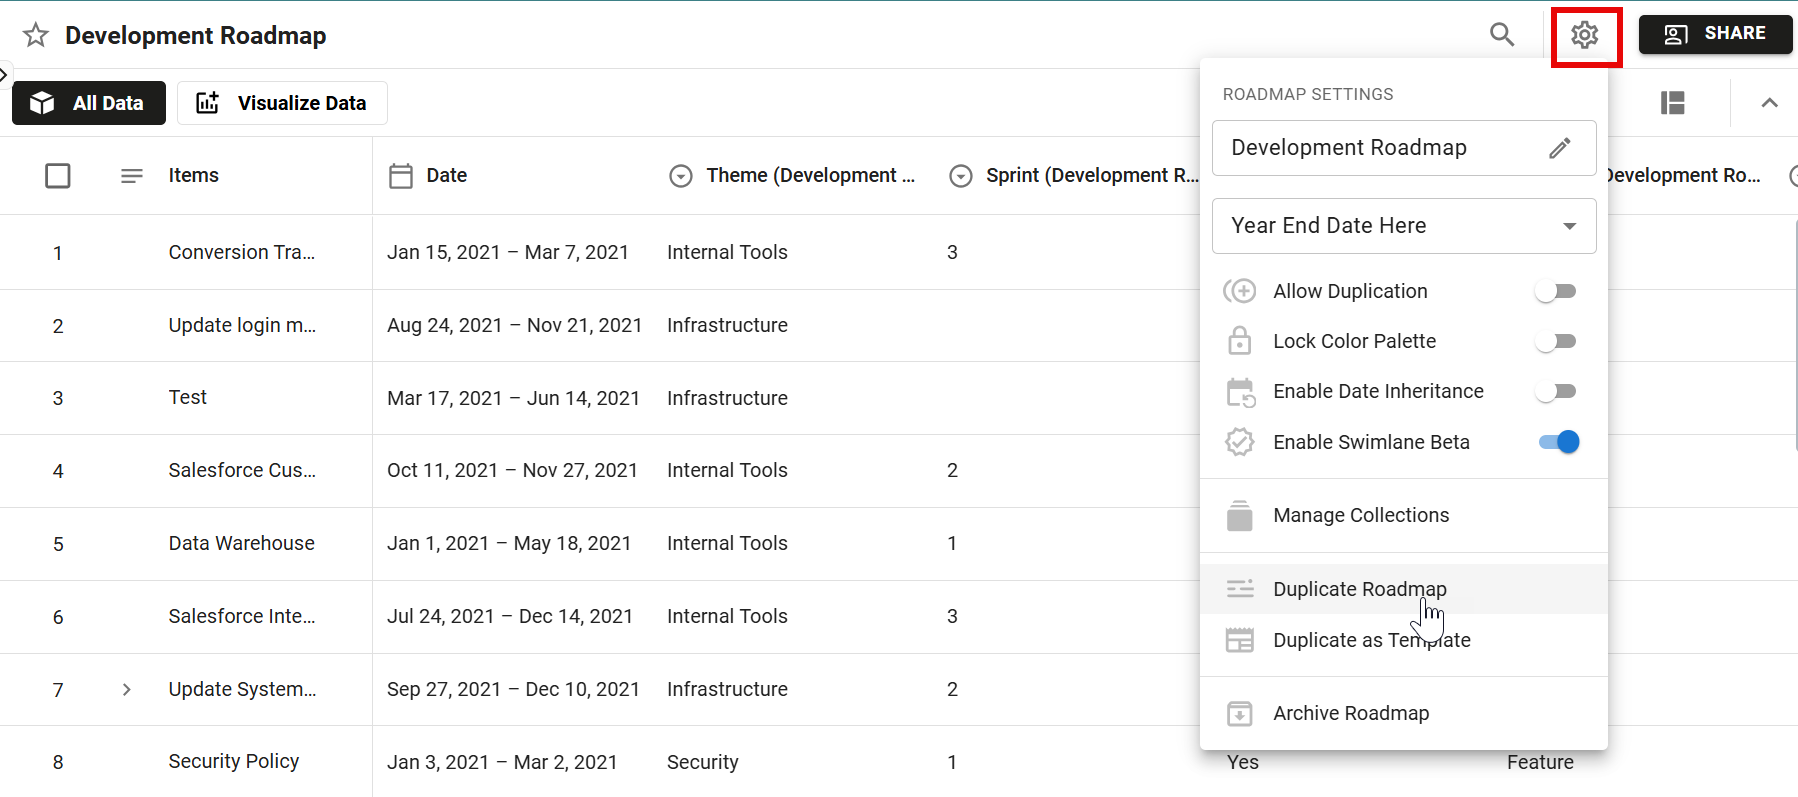Open the search magnifier icon

[1501, 35]
